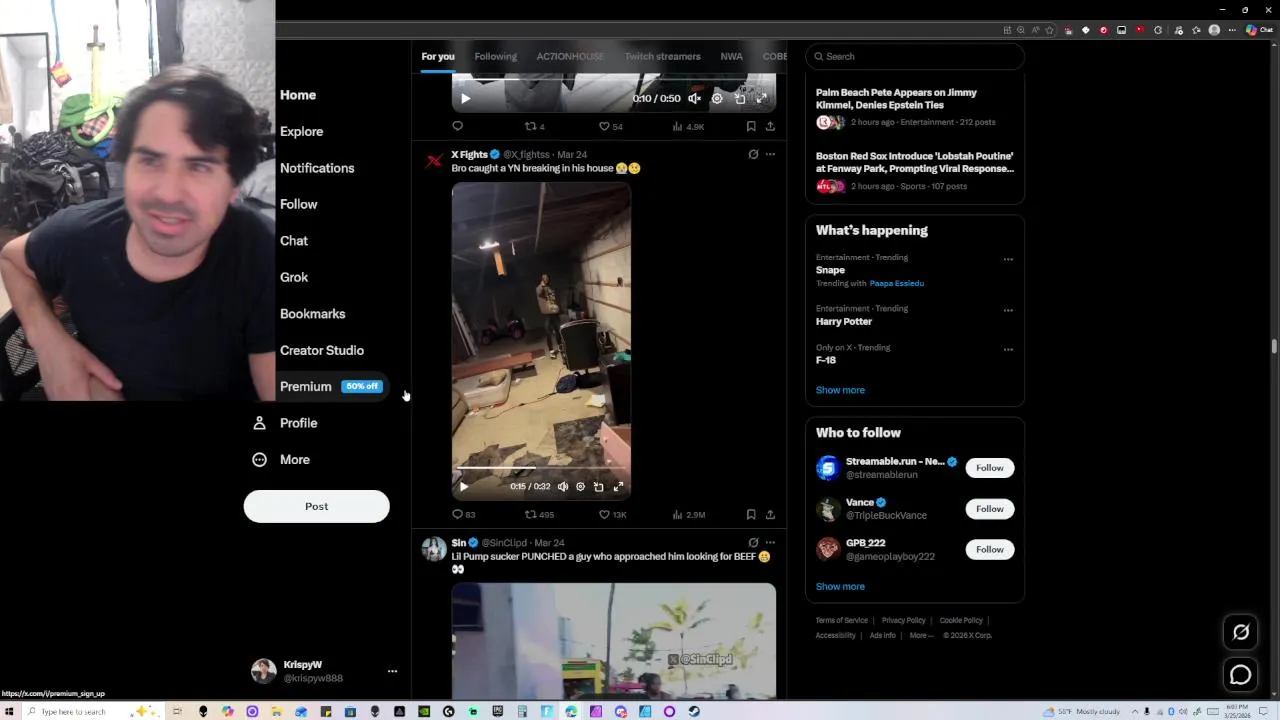1280x720 pixels.
Task: Open Grok in sidebar
Action: [294, 278]
